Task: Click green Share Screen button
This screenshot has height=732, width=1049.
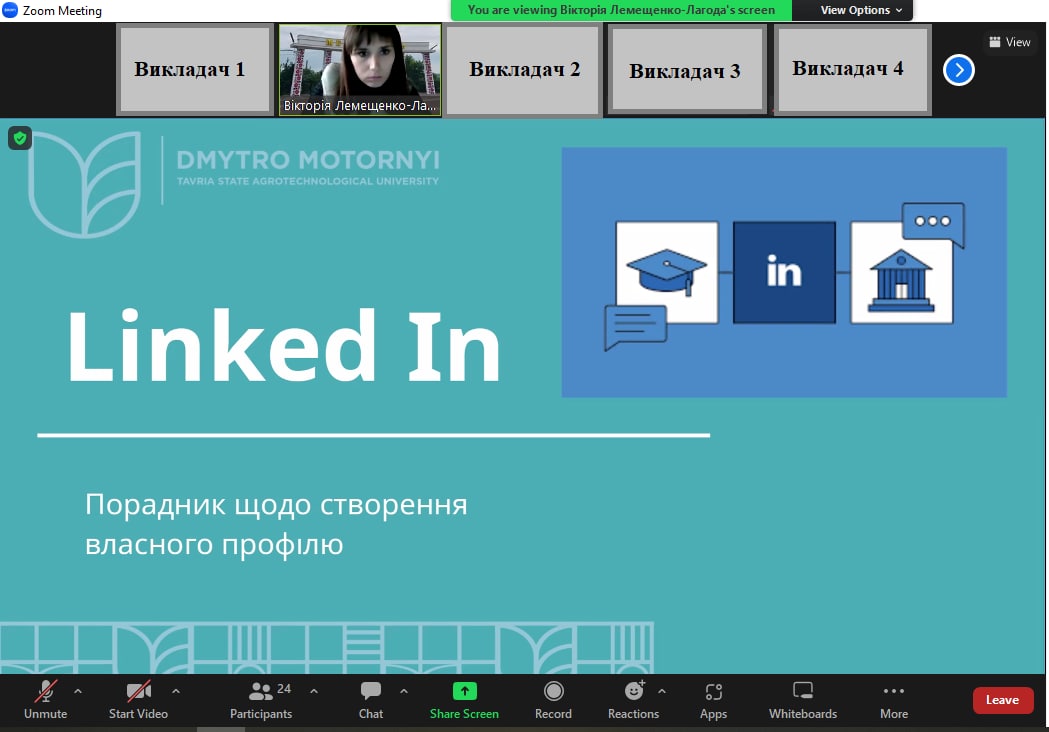Action: (464, 700)
